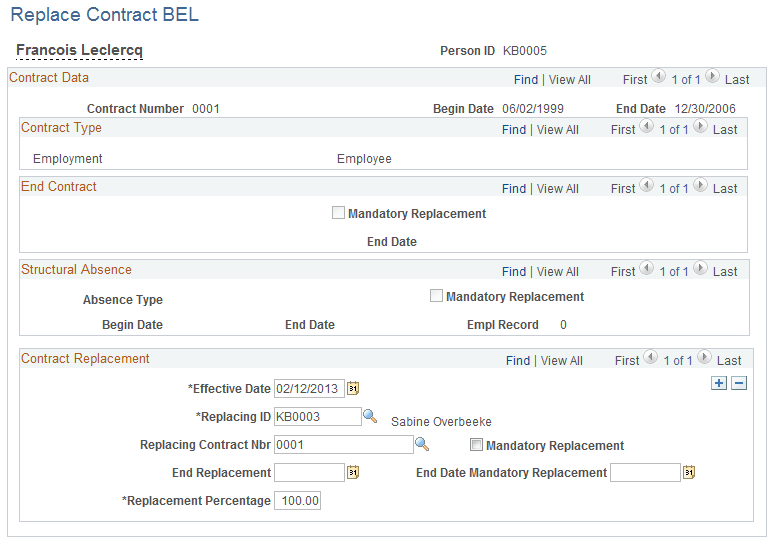This screenshot has height=542, width=772.
Task: Select the Employee text in Contract Type
Action: (x=364, y=159)
